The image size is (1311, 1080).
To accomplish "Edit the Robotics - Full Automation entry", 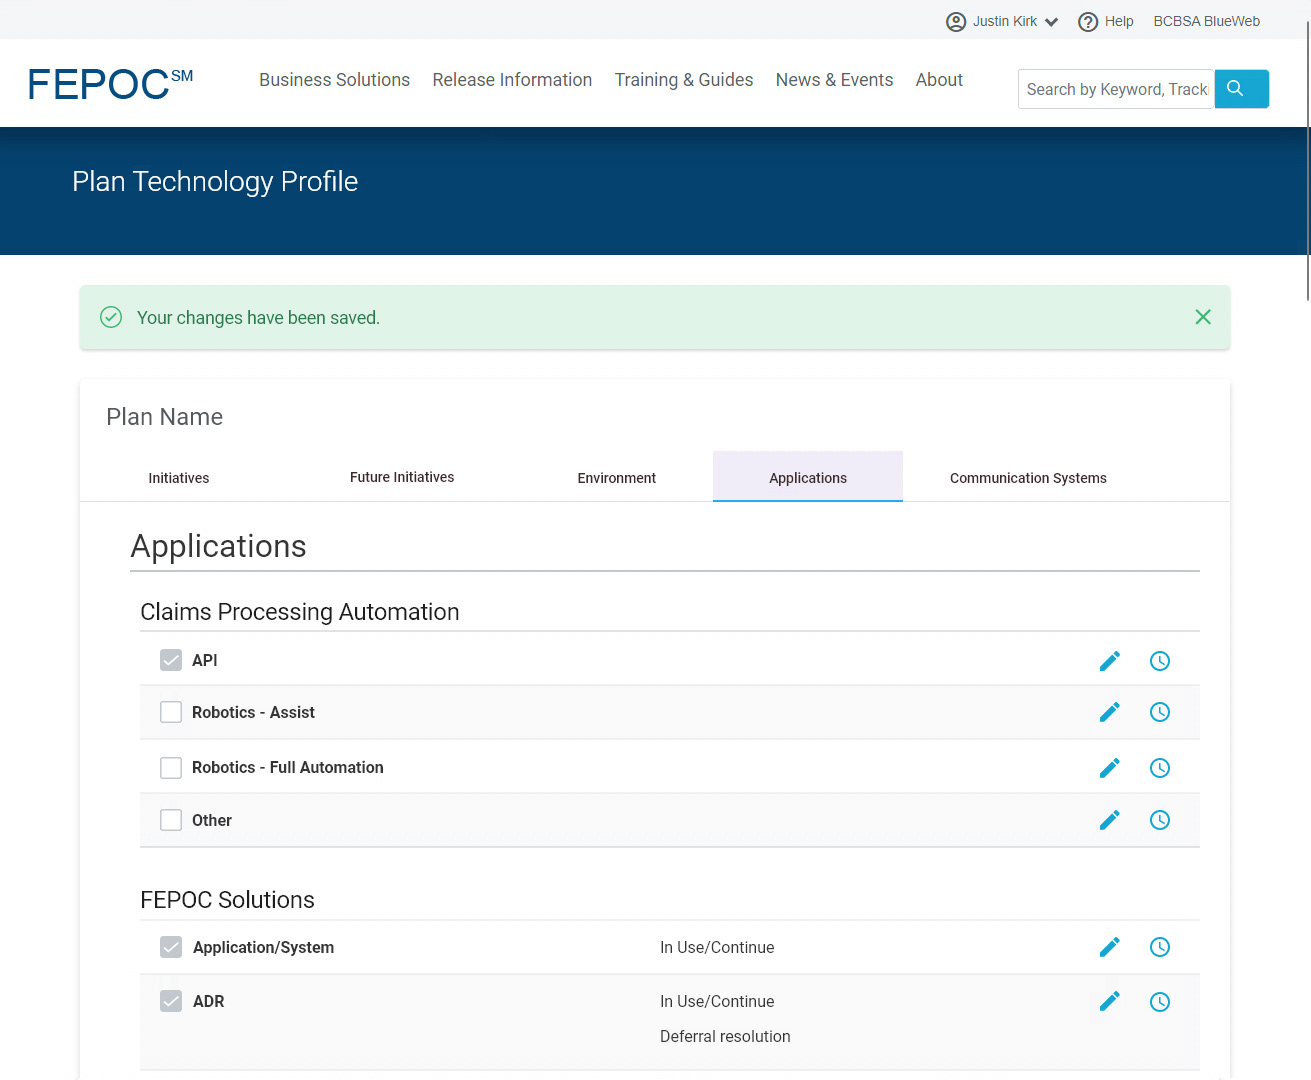I will coord(1109,768).
